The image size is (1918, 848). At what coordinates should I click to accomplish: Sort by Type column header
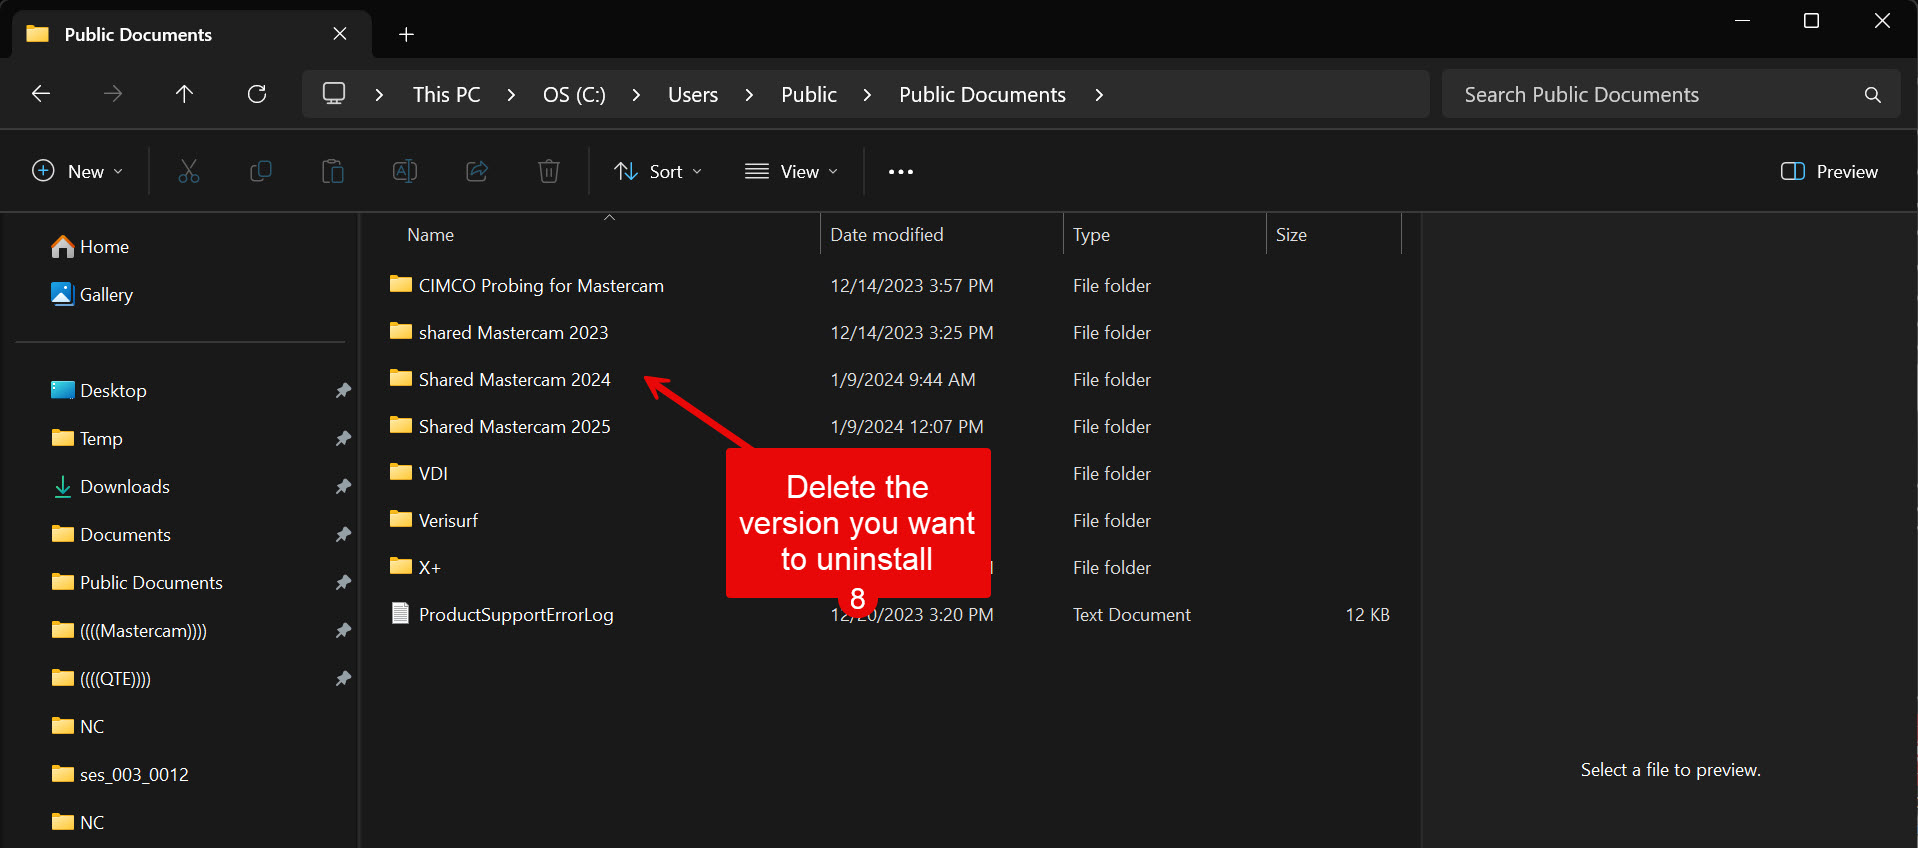[x=1091, y=235]
